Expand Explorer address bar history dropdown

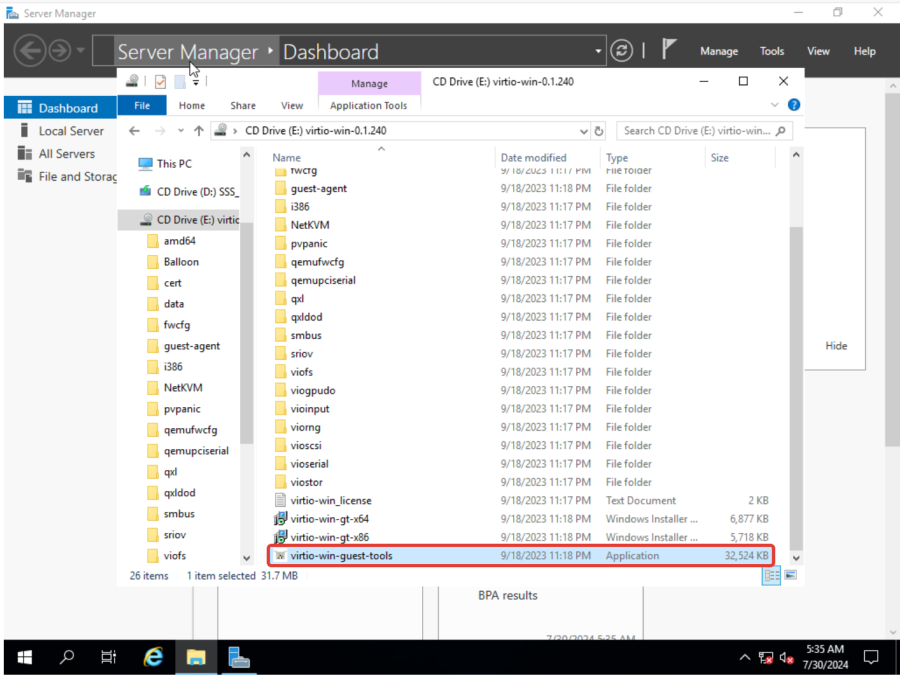coord(584,131)
